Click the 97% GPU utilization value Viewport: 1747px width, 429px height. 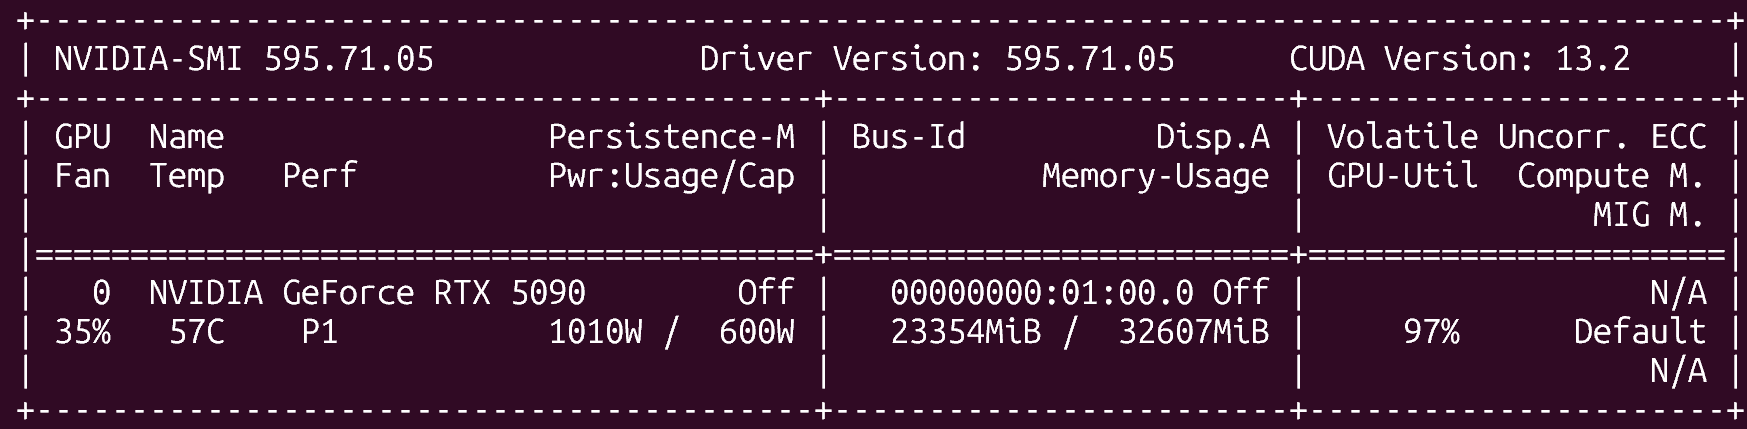coord(1431,332)
